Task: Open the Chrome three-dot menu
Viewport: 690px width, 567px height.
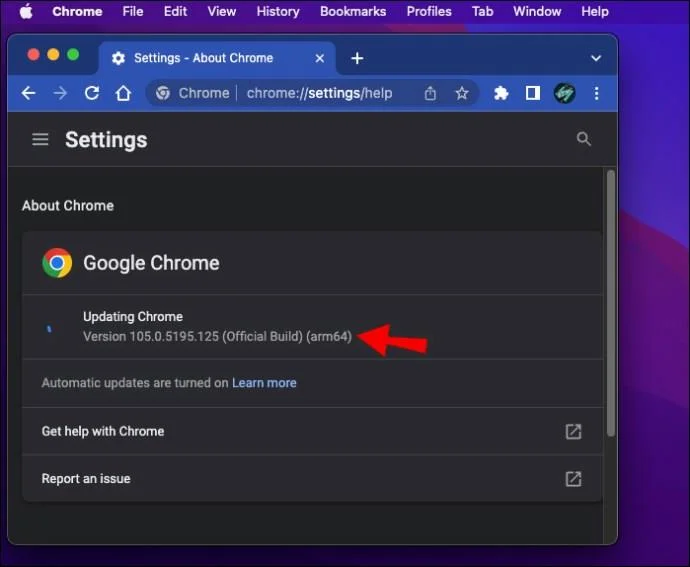Action: click(x=596, y=93)
